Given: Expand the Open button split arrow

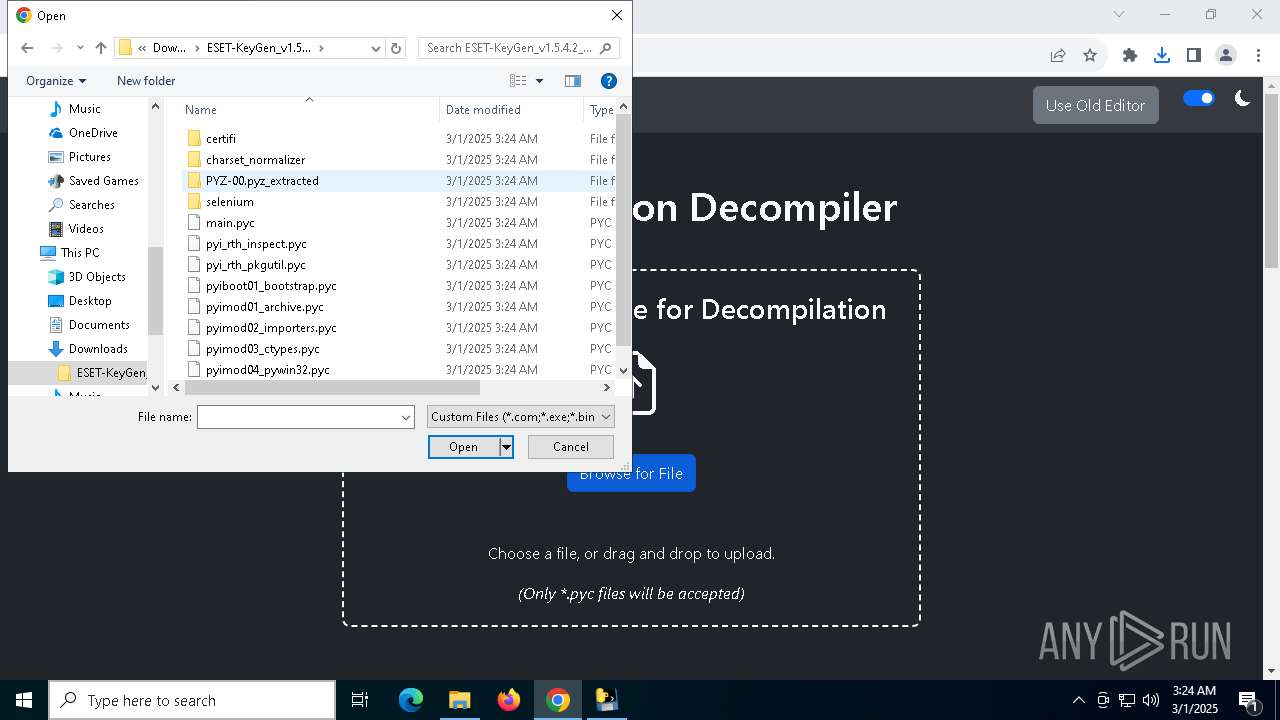Looking at the screenshot, I should 507,447.
